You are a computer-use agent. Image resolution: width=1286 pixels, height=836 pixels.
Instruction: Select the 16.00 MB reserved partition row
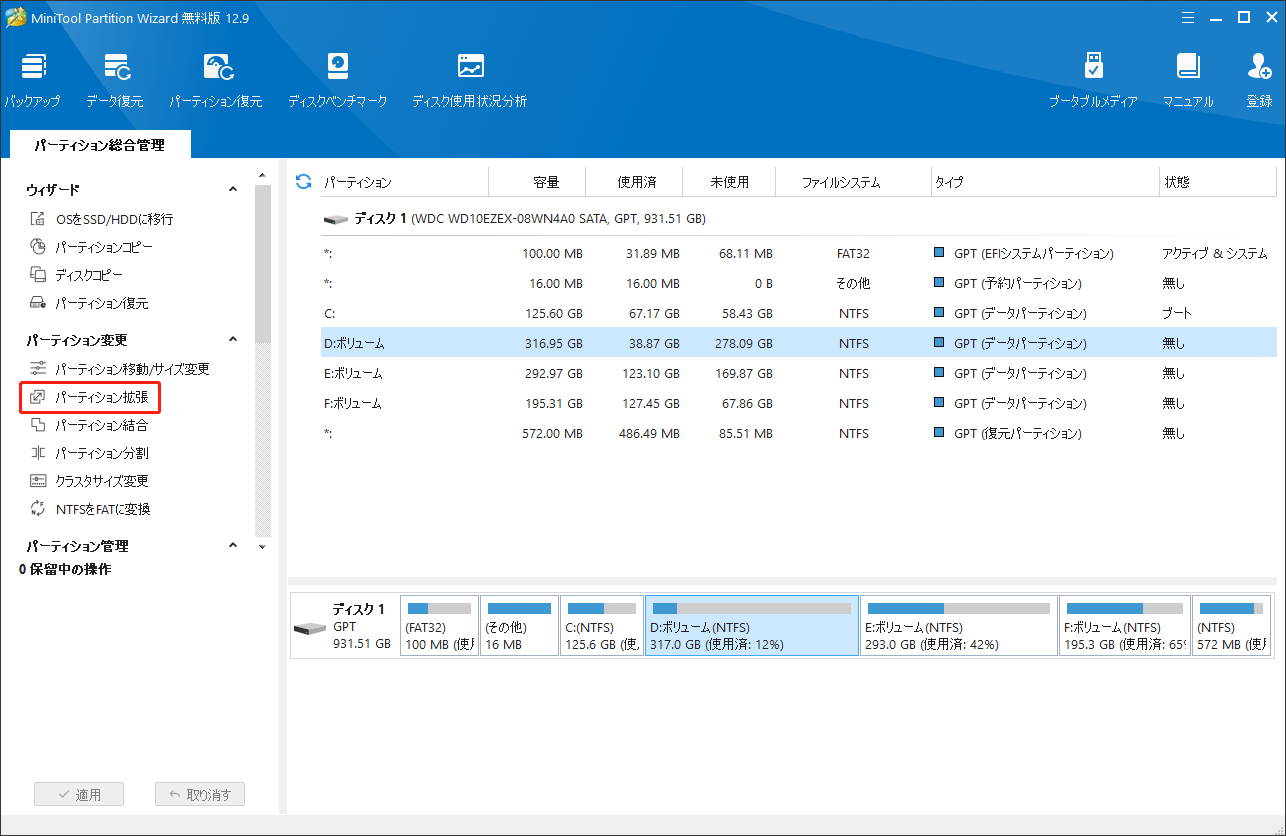pos(798,284)
